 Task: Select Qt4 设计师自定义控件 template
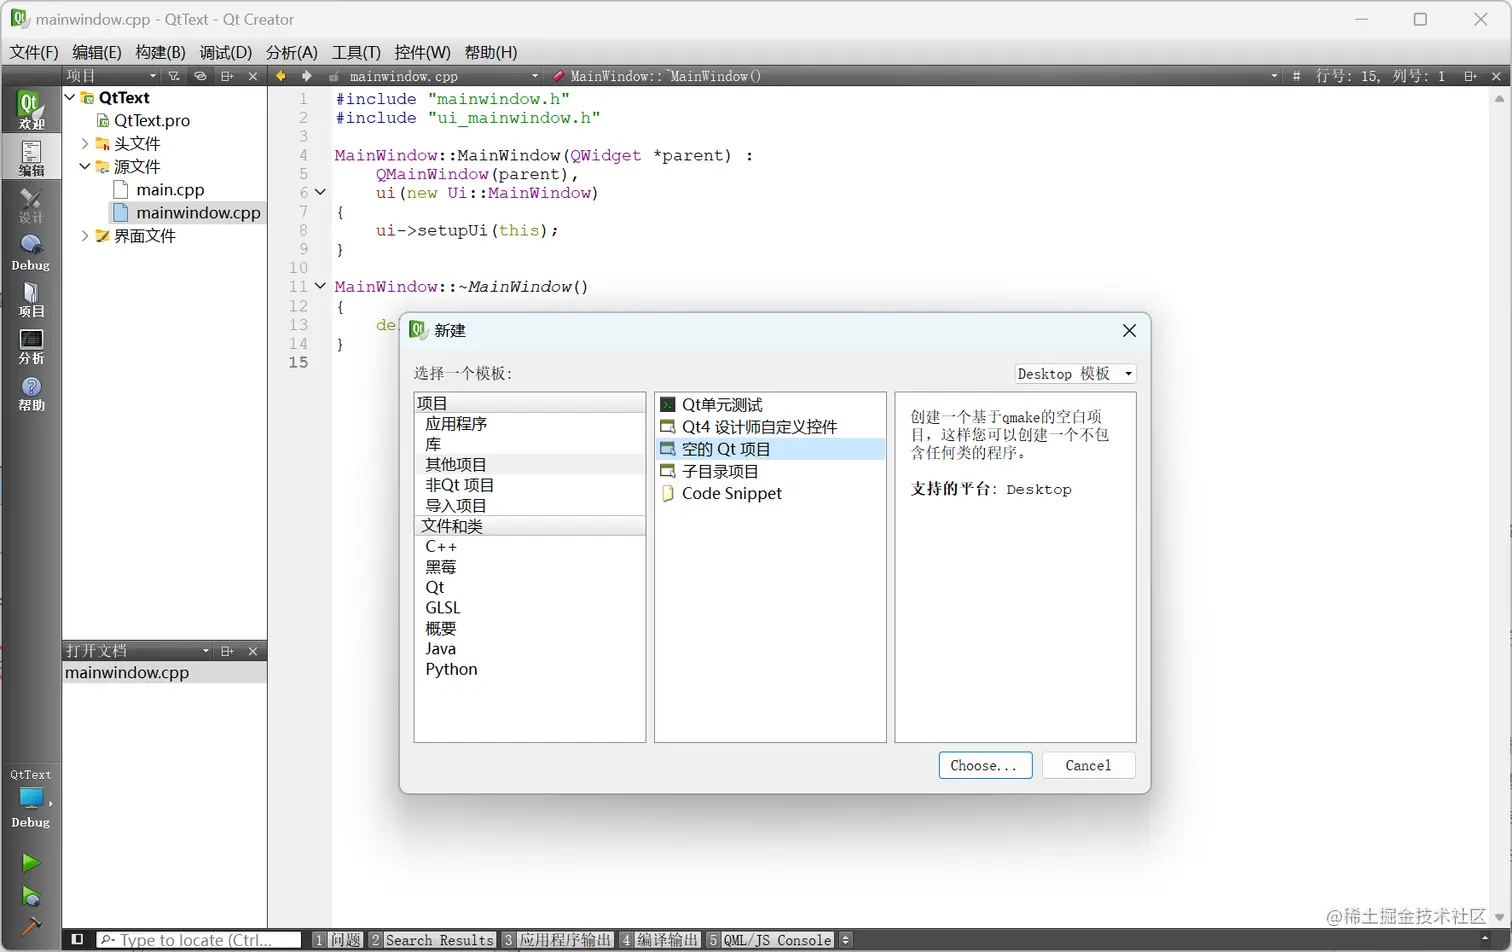click(770, 426)
